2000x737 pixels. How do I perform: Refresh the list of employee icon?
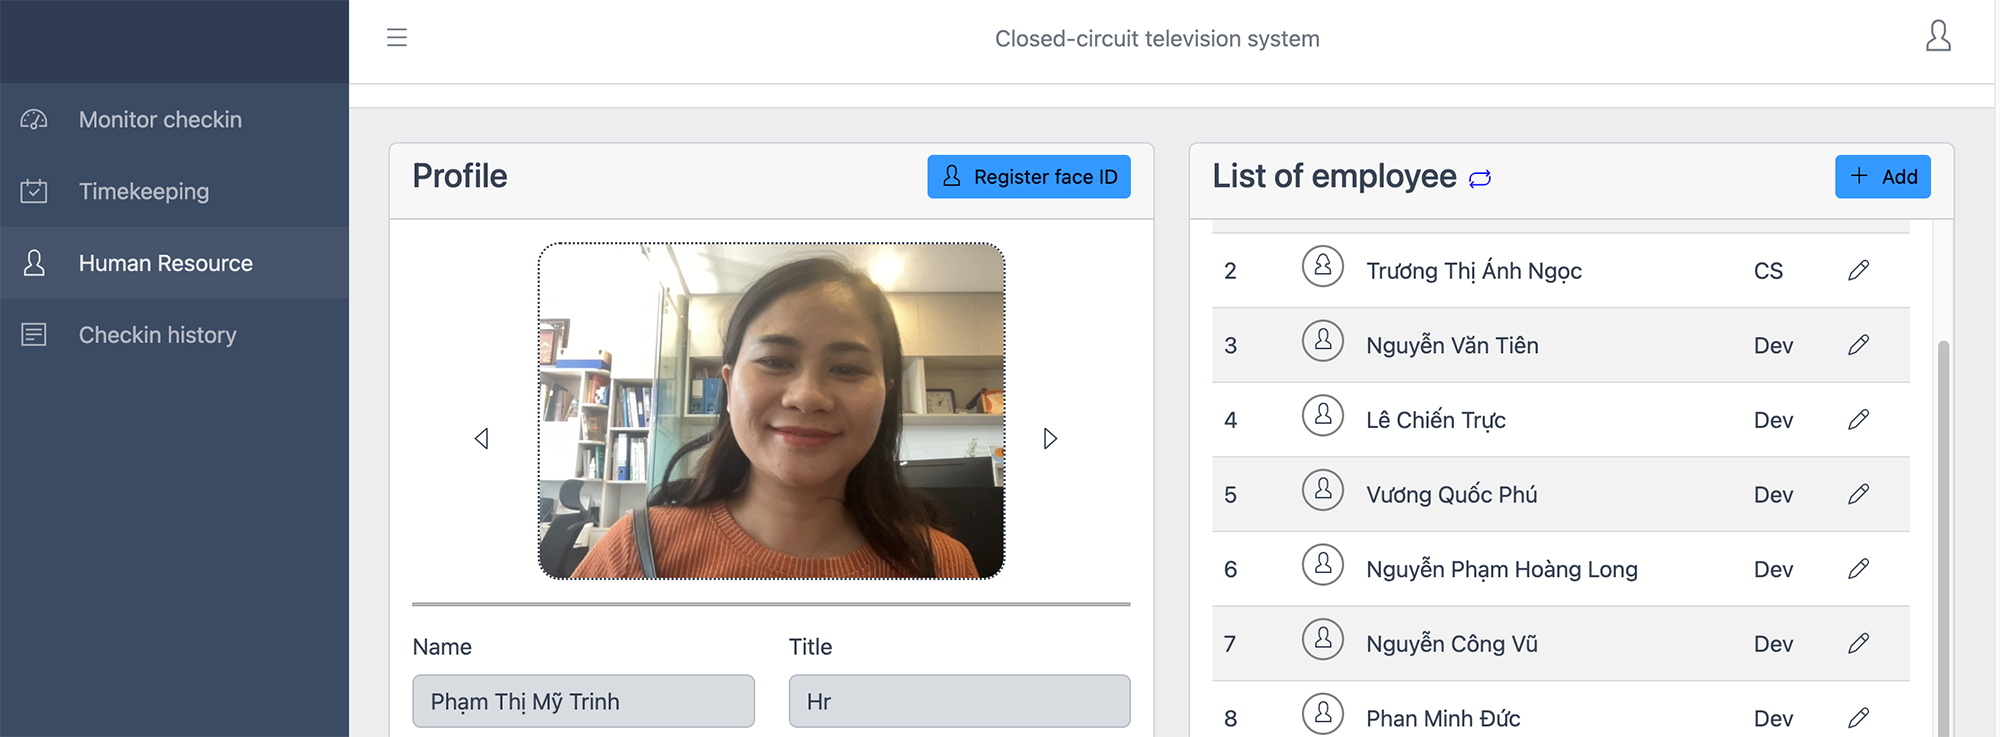tap(1480, 178)
